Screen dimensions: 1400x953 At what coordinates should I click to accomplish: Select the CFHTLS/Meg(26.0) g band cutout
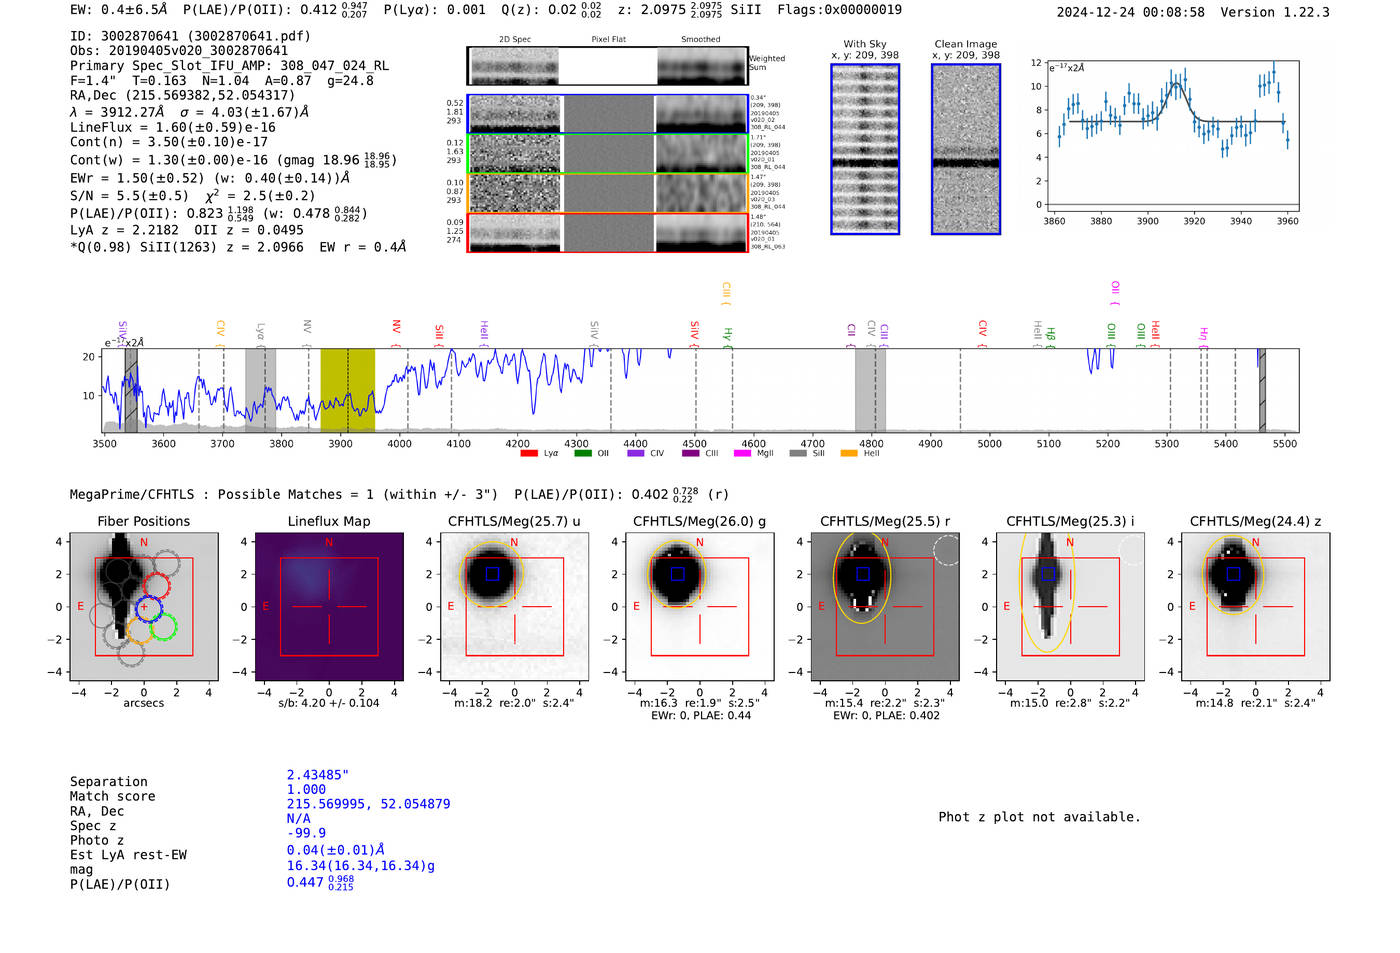[x=700, y=606]
